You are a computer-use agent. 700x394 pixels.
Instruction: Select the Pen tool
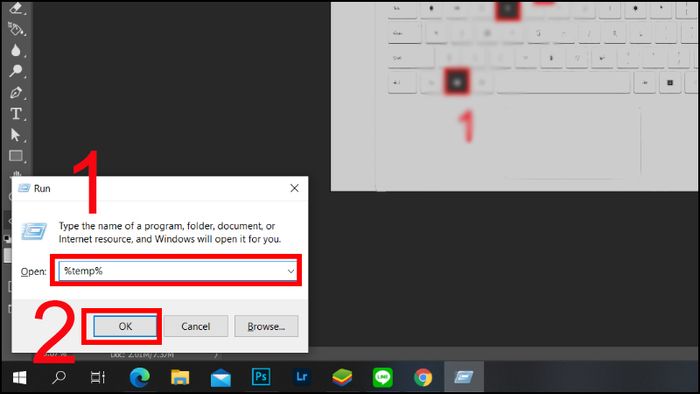click(x=16, y=92)
